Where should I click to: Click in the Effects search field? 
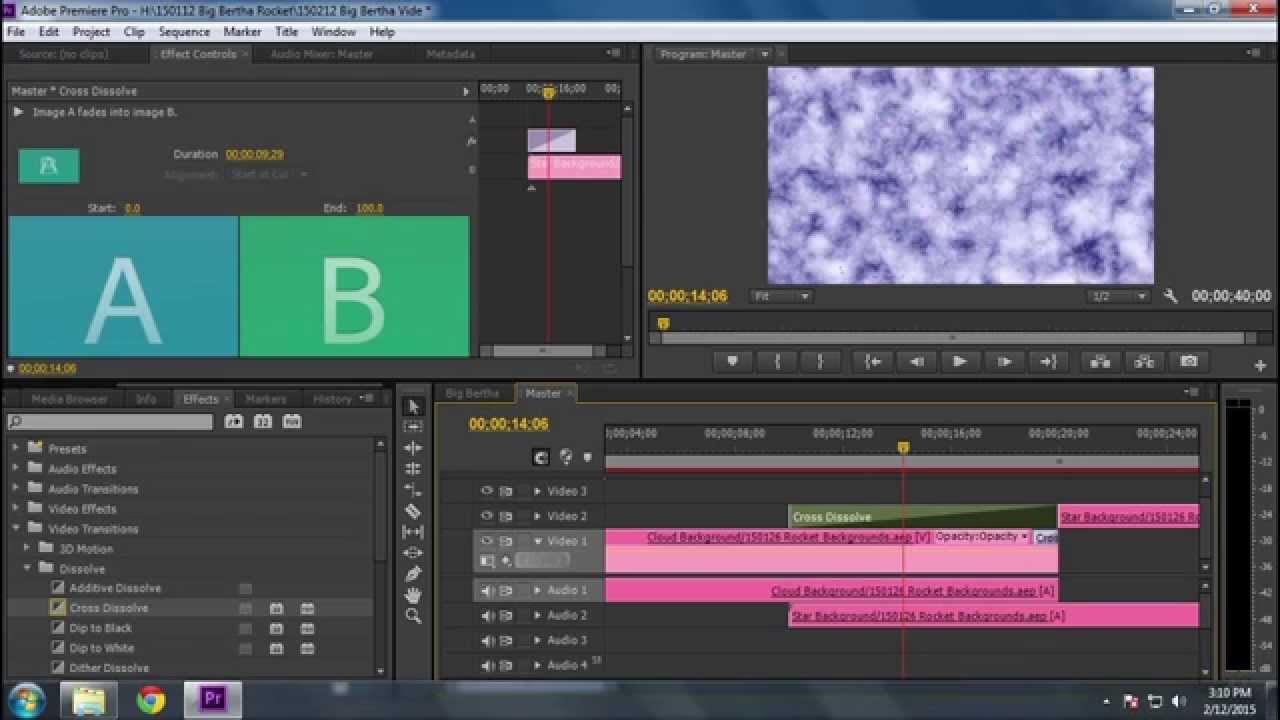[110, 422]
